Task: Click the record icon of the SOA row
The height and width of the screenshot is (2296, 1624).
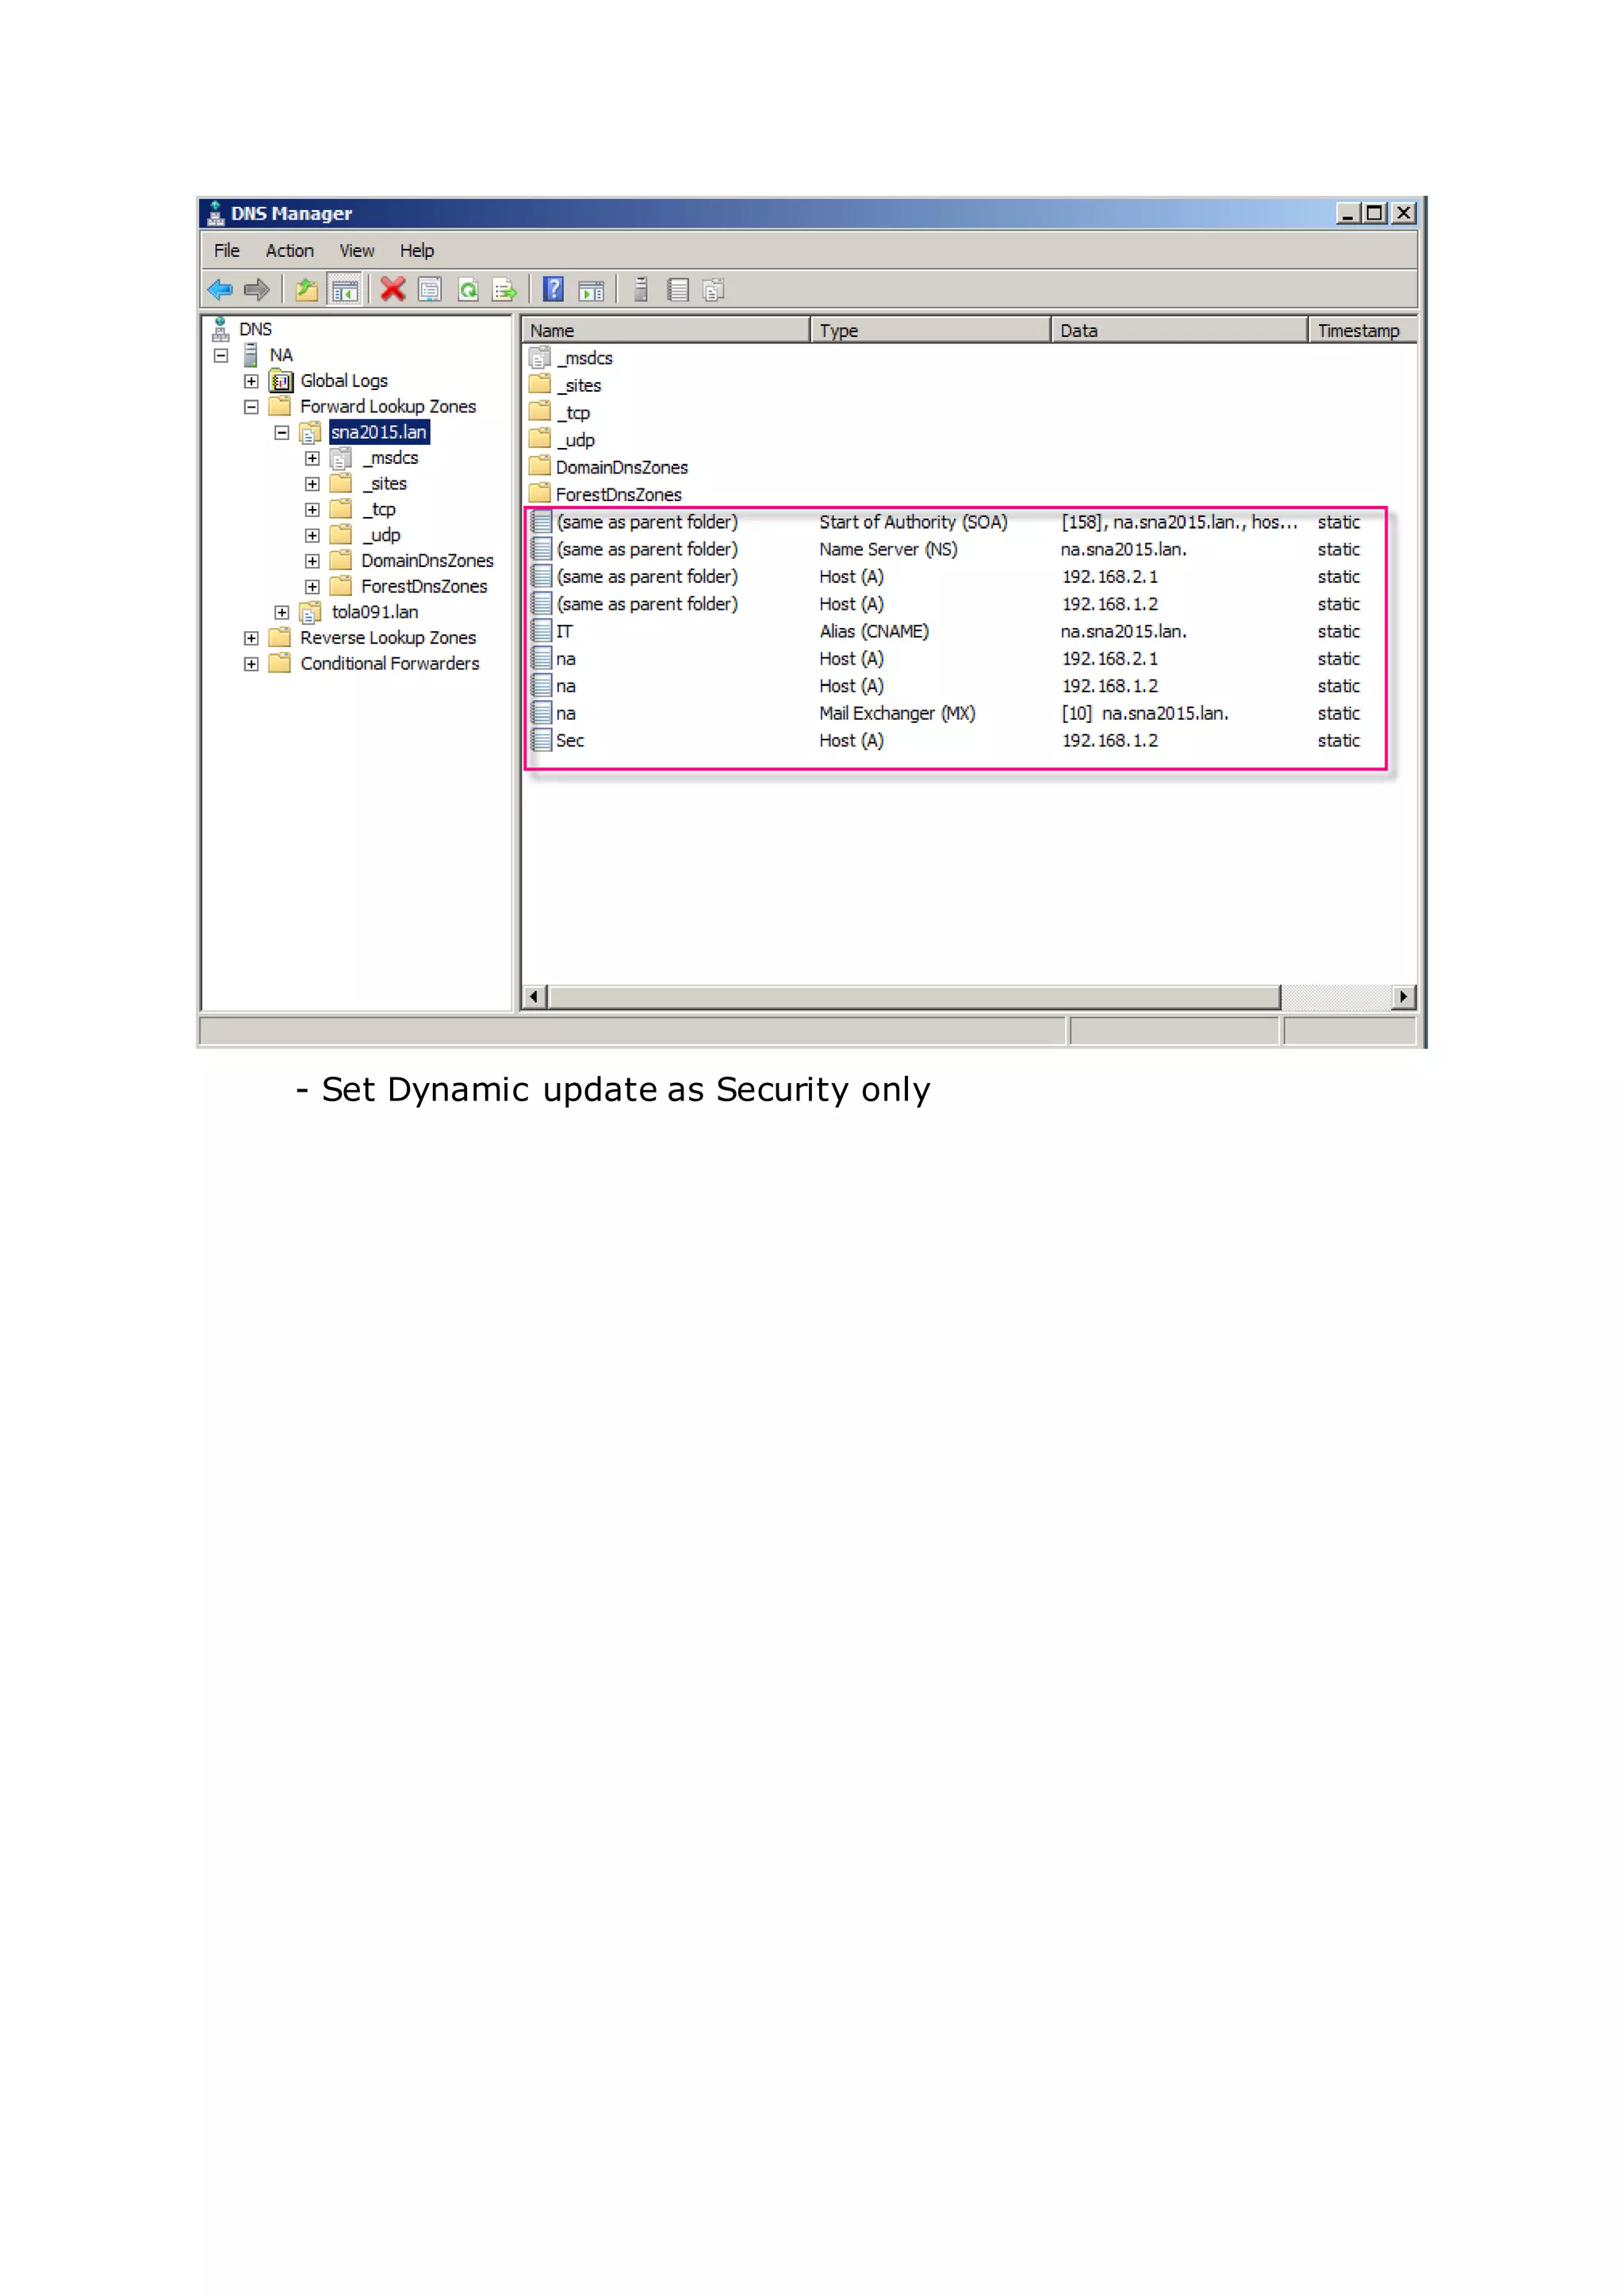Action: pyautogui.click(x=541, y=522)
